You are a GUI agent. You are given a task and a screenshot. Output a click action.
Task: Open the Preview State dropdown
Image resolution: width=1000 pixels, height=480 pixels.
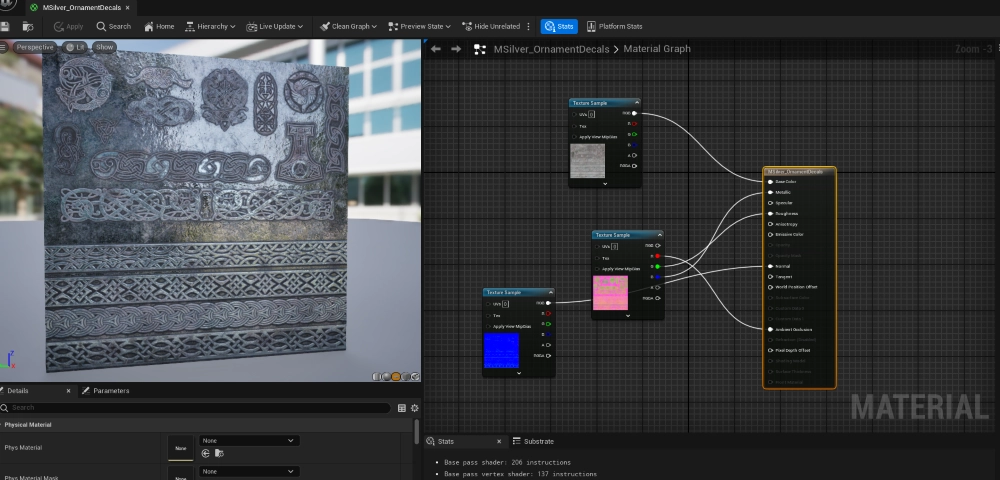[x=419, y=26]
